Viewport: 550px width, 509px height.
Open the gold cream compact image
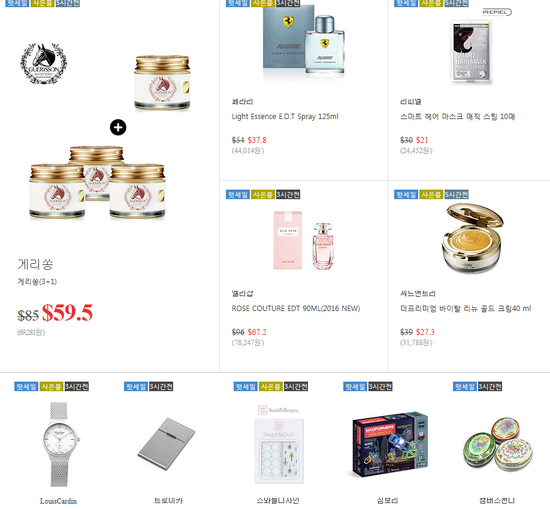tap(472, 238)
